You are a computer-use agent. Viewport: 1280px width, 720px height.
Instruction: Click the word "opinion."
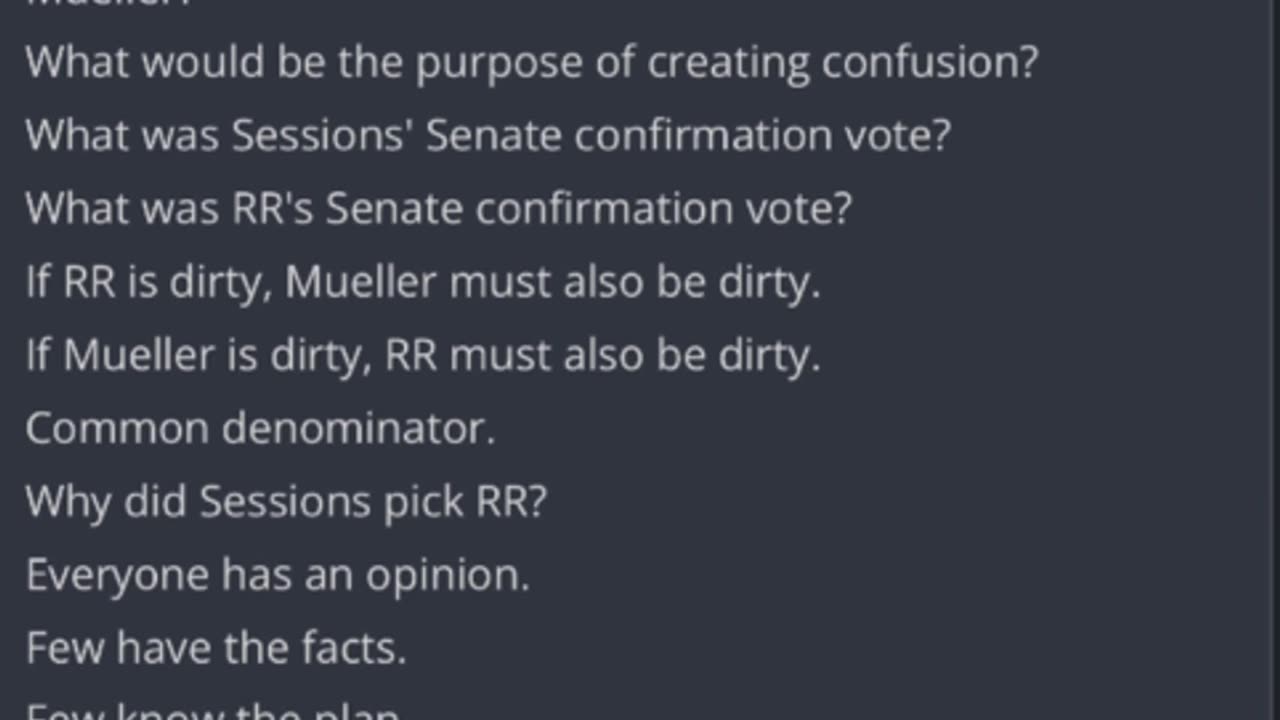[x=447, y=575]
